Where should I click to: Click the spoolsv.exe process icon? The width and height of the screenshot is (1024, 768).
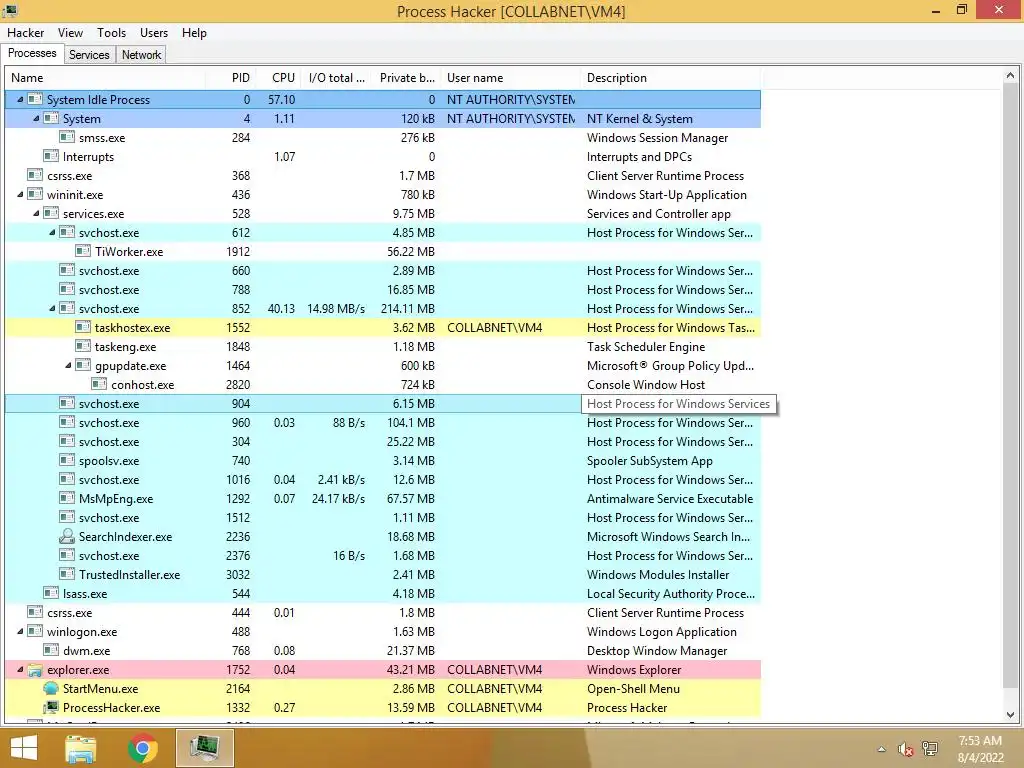pos(67,460)
